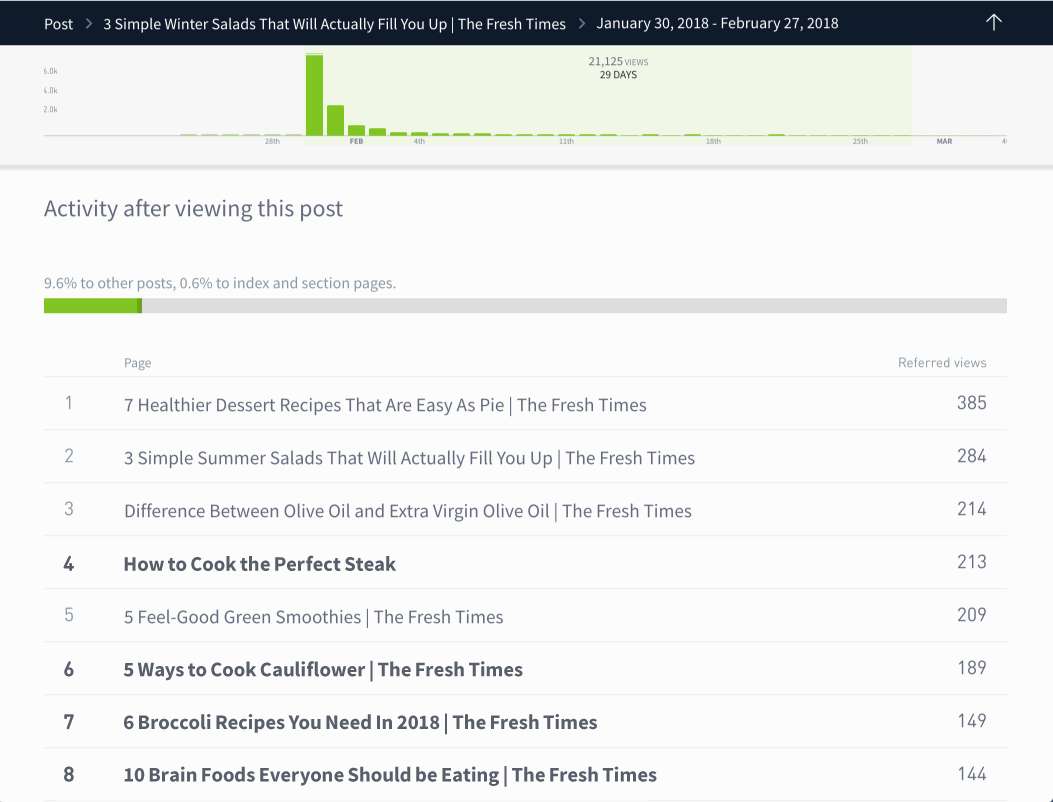Open "6 Broccoli Recipes You Need In 2018"

click(x=359, y=721)
